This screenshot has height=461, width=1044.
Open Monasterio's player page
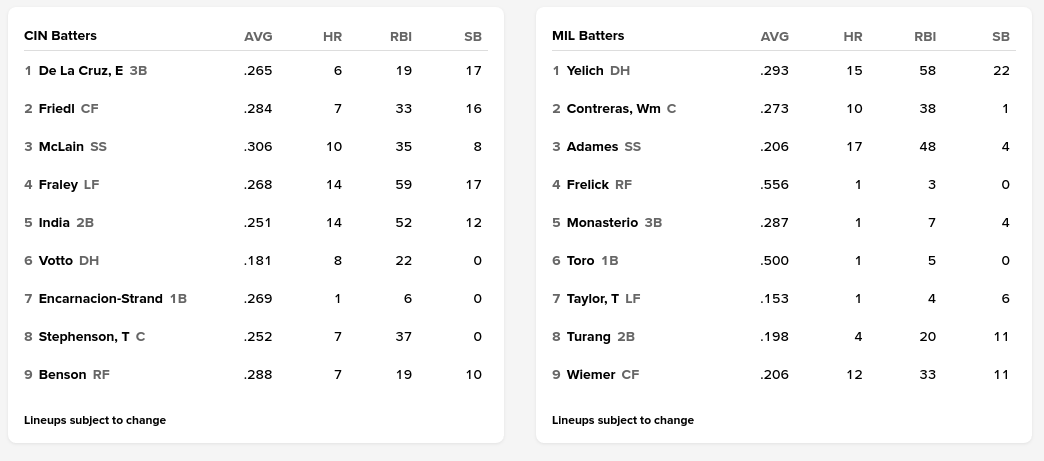[602, 223]
